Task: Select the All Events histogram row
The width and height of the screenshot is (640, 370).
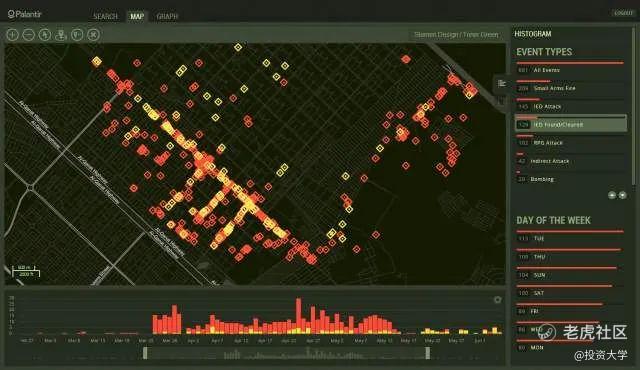Action: [571, 70]
